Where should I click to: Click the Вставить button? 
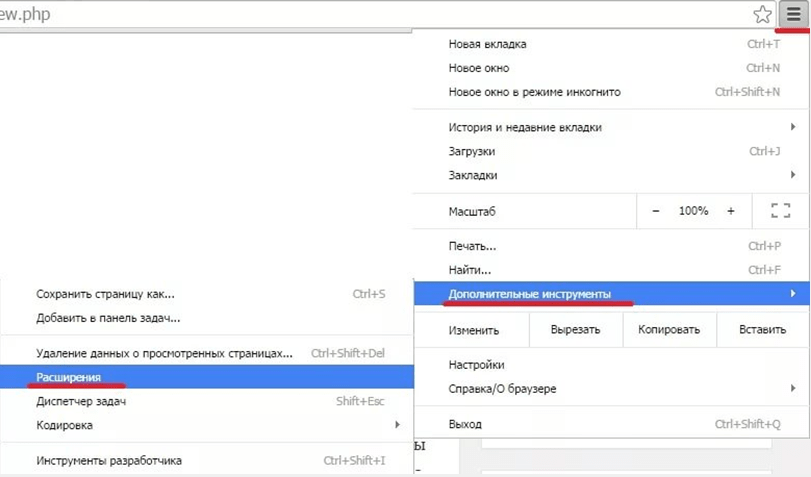[762, 329]
